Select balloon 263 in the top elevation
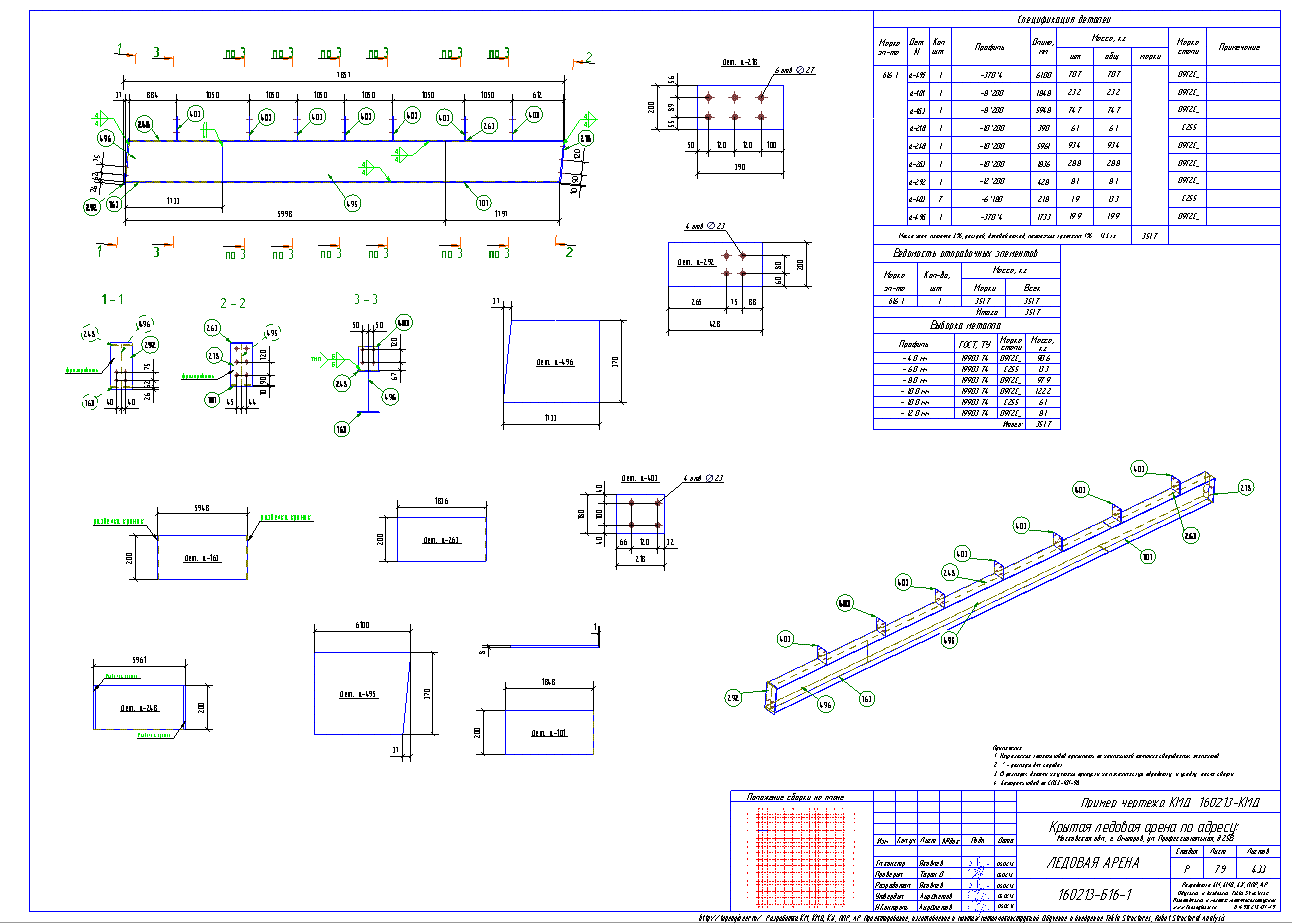 [x=489, y=125]
